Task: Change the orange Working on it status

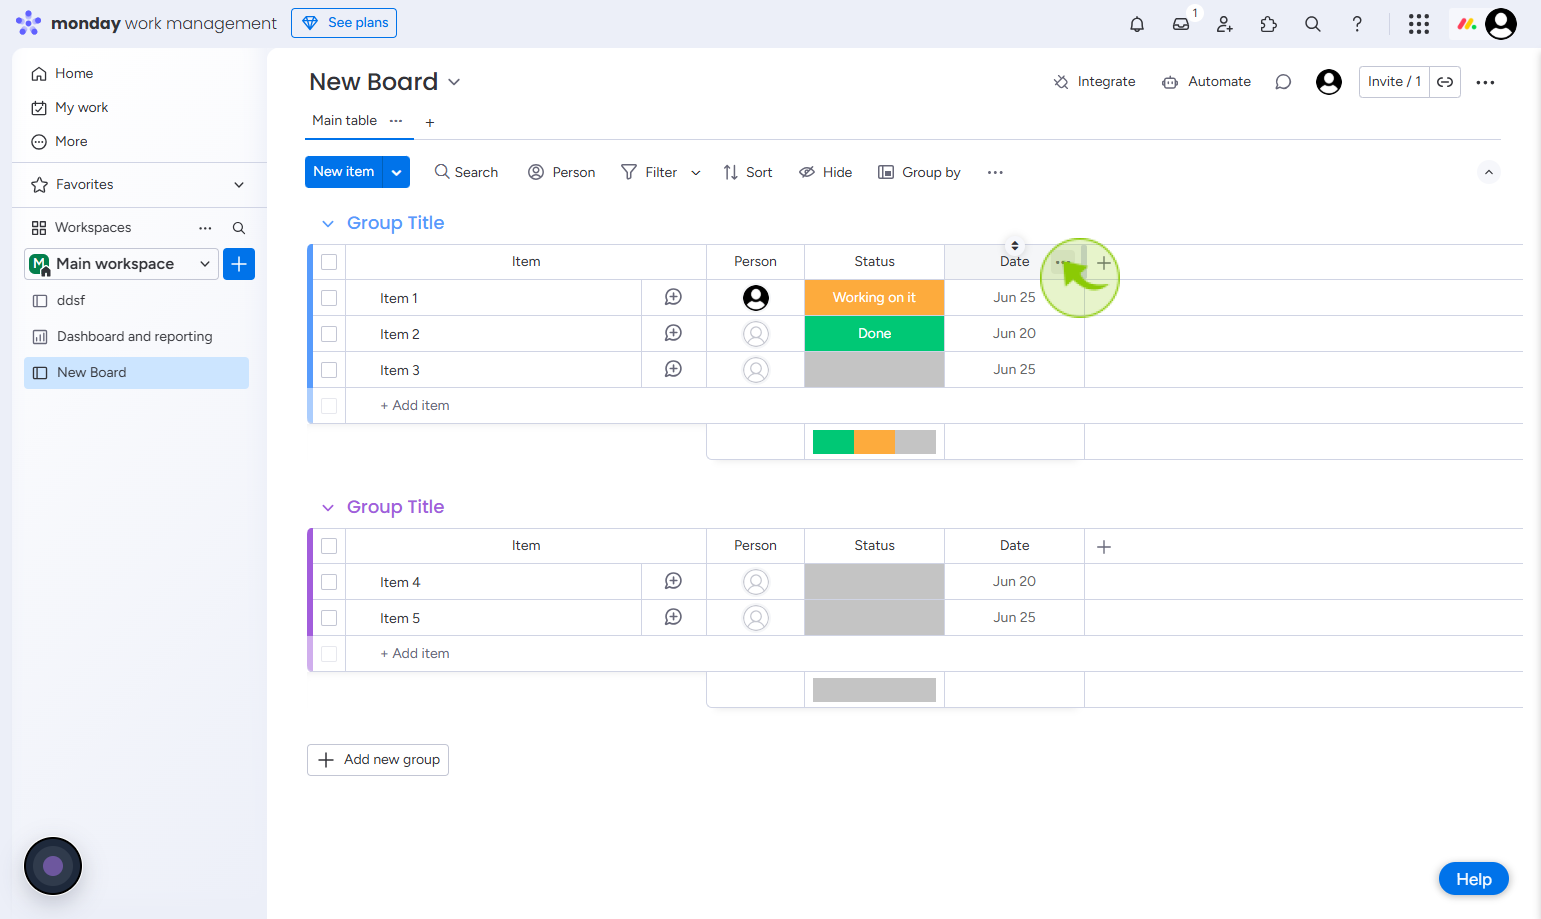Action: pyautogui.click(x=875, y=297)
